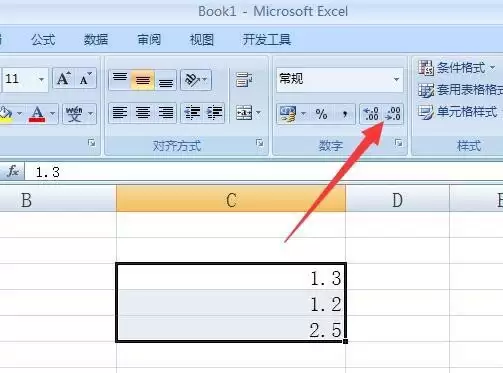
Task: Open 单元格样式 cell styles menu
Action: pos(458,112)
